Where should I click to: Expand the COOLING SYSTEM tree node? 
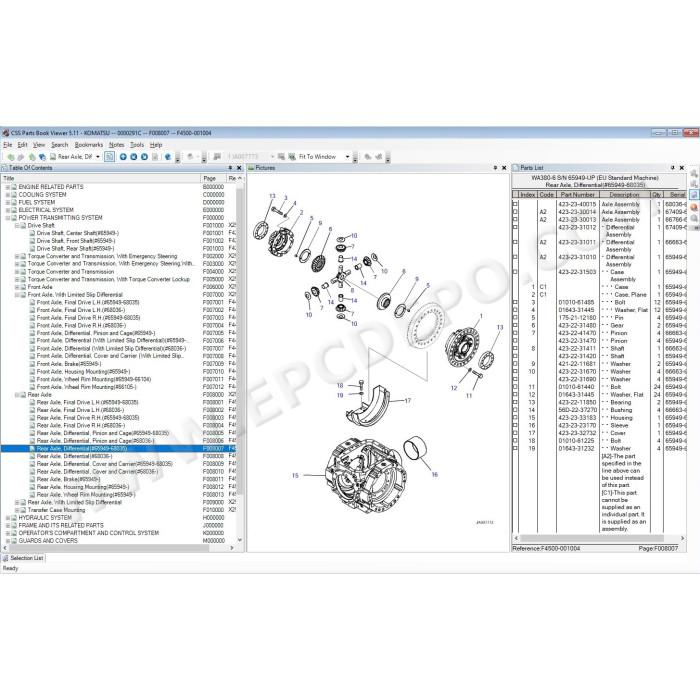[x=8, y=195]
